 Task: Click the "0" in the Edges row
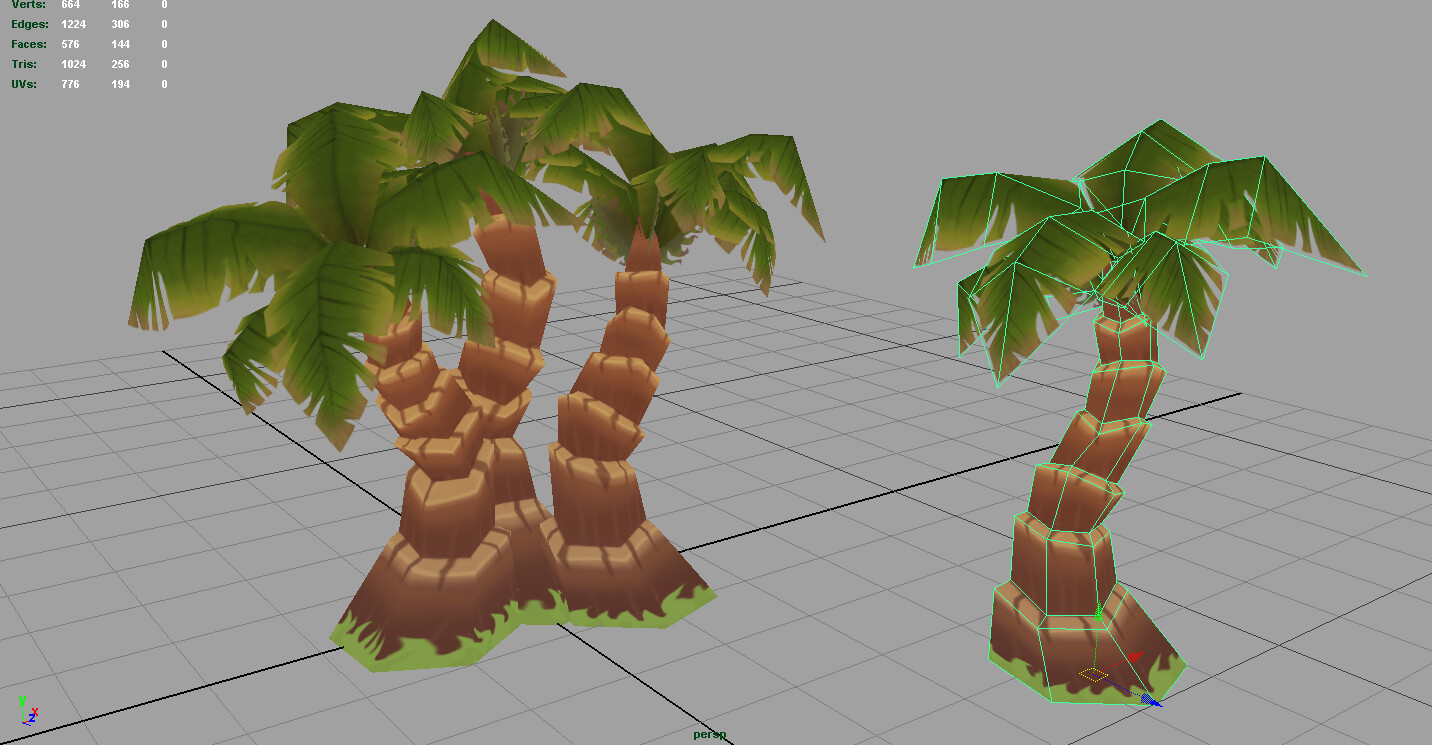pyautogui.click(x=164, y=24)
